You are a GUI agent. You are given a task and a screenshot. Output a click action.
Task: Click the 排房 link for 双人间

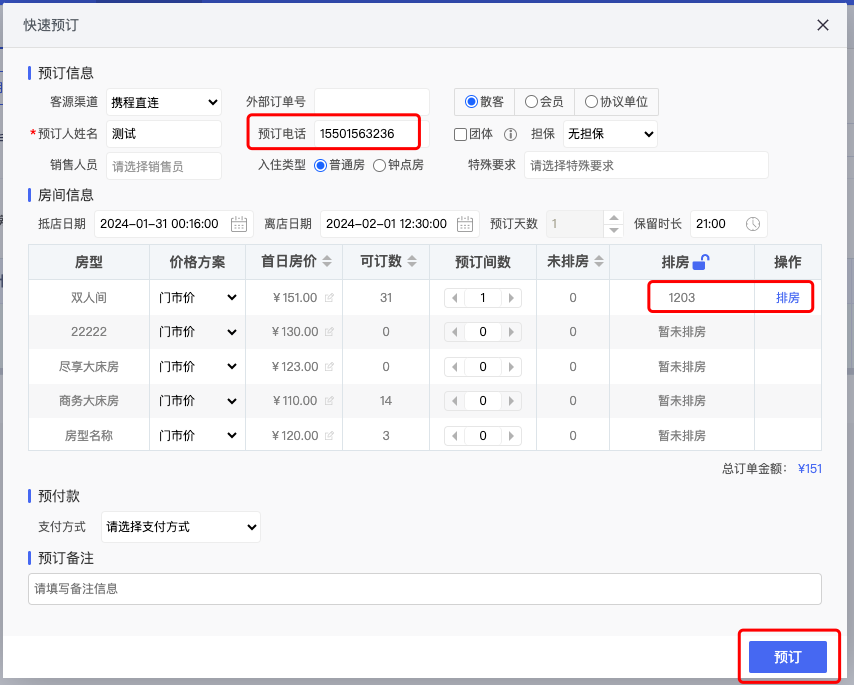(x=788, y=298)
